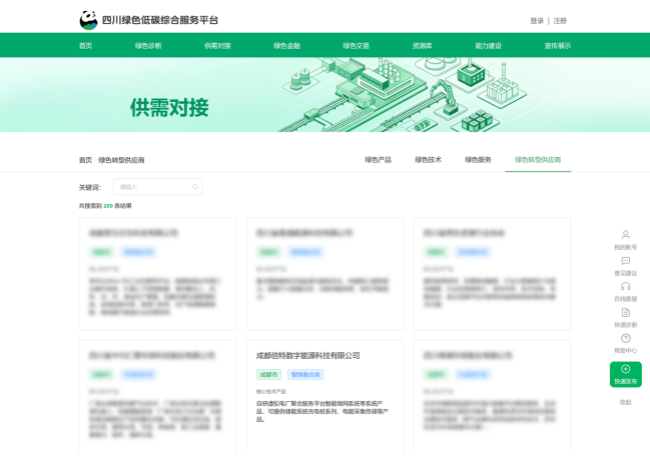650x459 pixels.
Task: Click the 供需对接 banner heading
Action: (169, 108)
